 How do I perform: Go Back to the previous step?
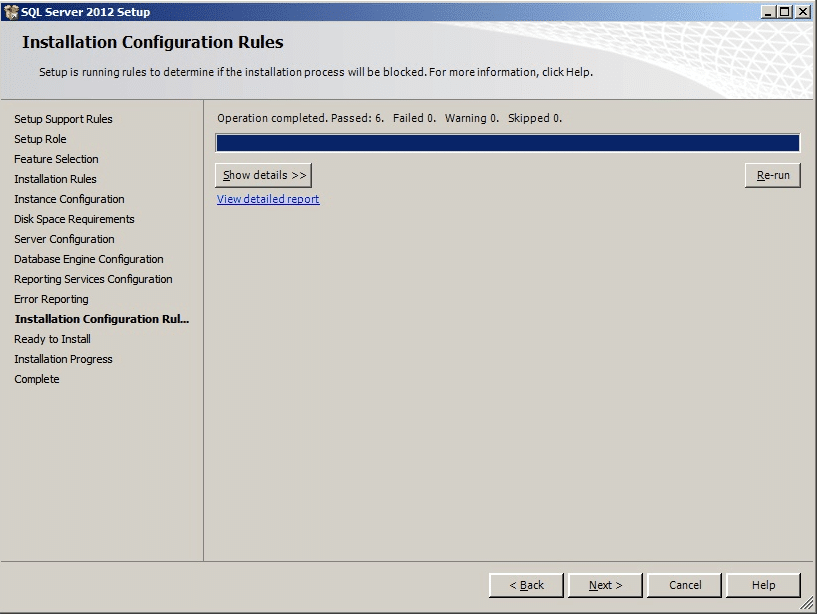[526, 585]
